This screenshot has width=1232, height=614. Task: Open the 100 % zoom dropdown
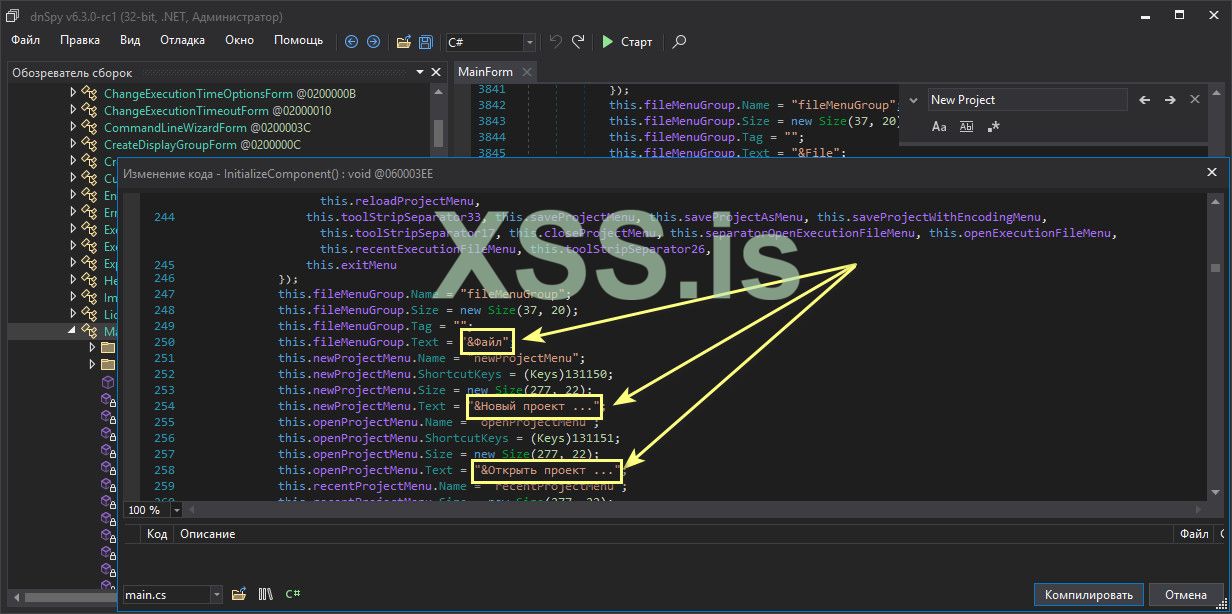[x=177, y=510]
